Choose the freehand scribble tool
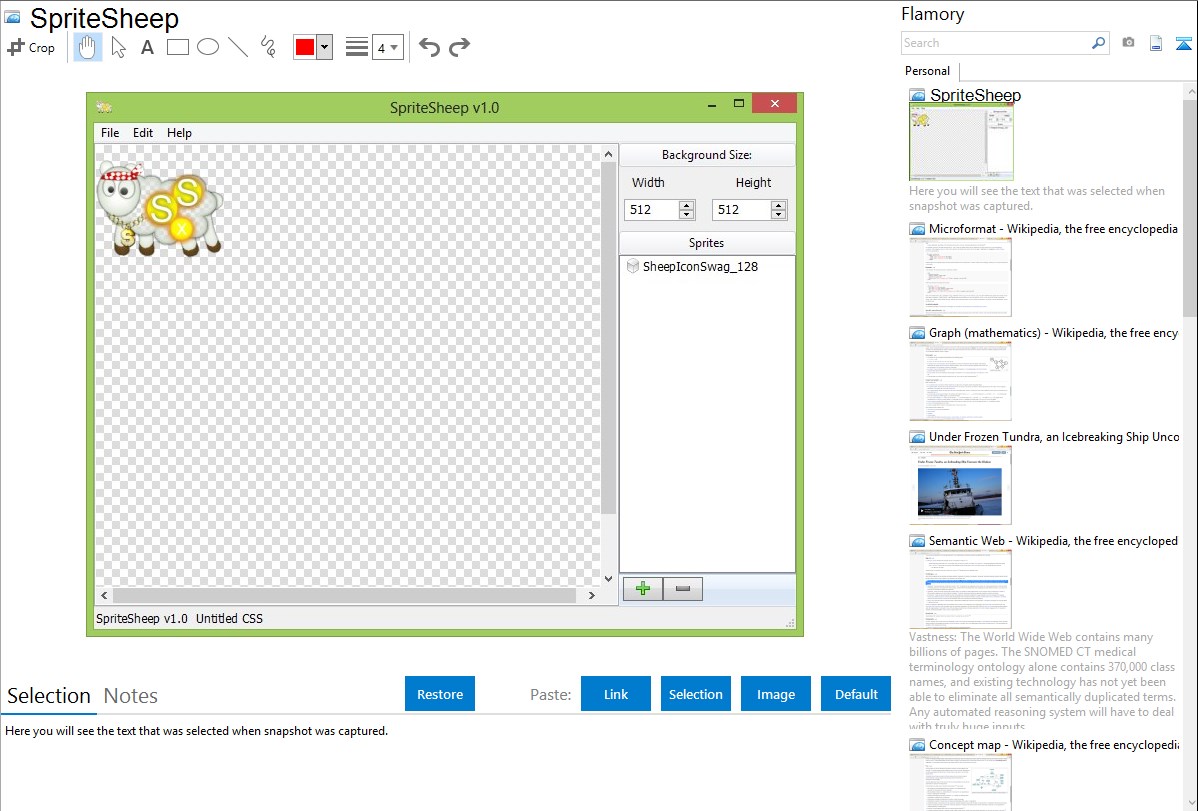This screenshot has width=1198, height=811. click(x=268, y=47)
